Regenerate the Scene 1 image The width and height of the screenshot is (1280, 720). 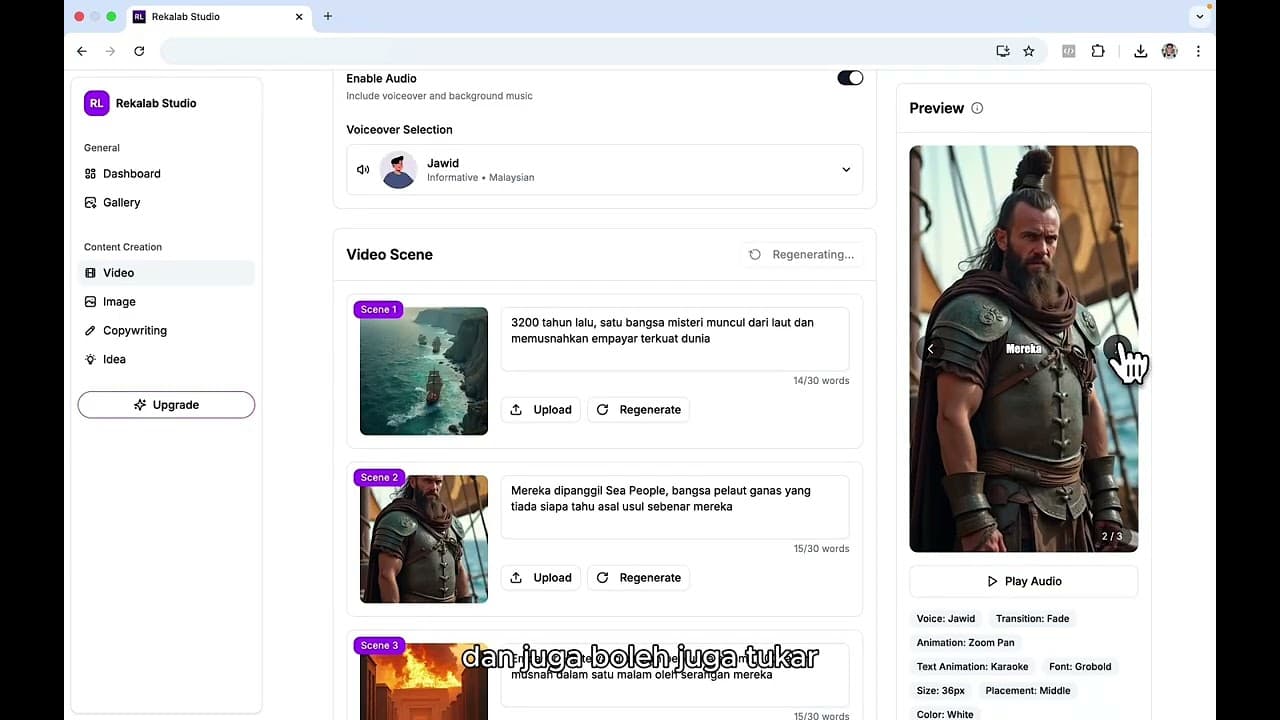pos(638,410)
